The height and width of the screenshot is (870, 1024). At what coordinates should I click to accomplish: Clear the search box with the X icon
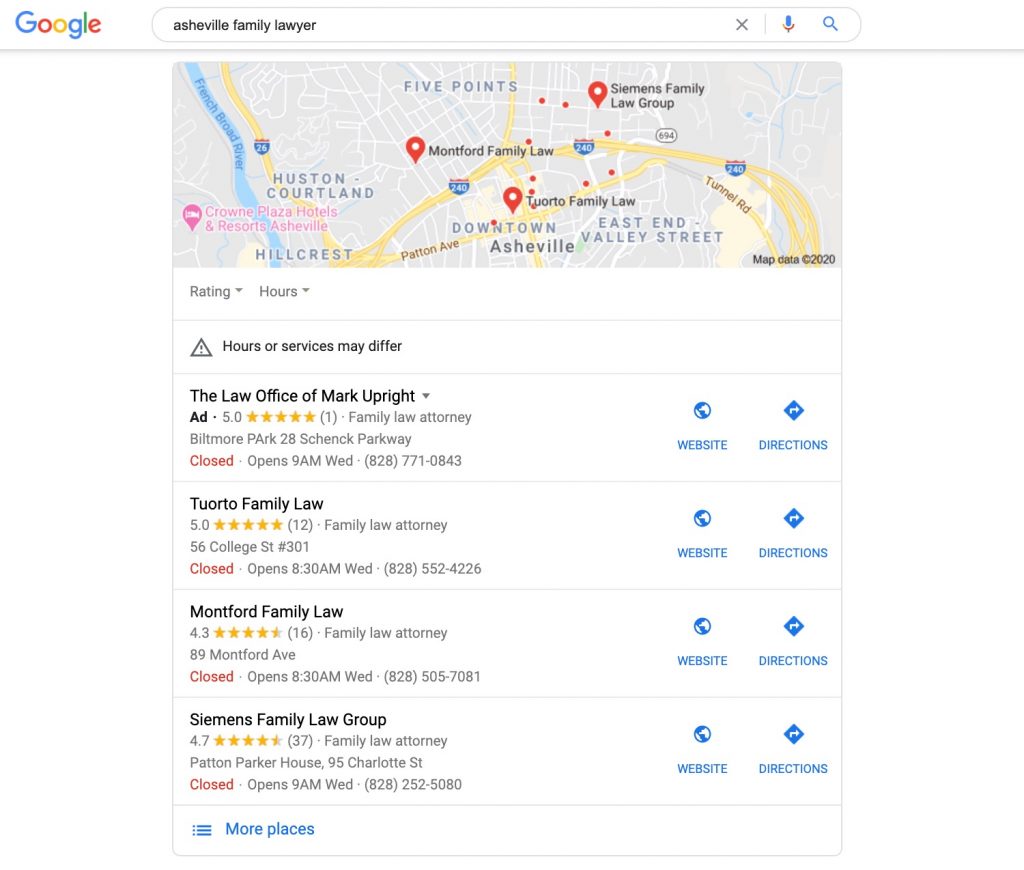[x=742, y=25]
